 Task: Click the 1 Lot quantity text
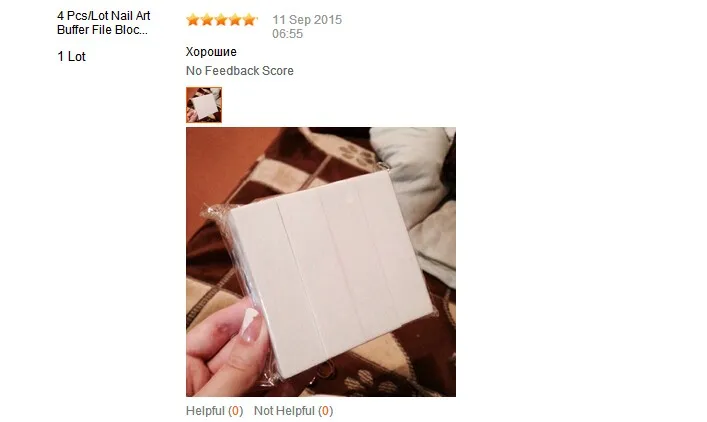[71, 56]
